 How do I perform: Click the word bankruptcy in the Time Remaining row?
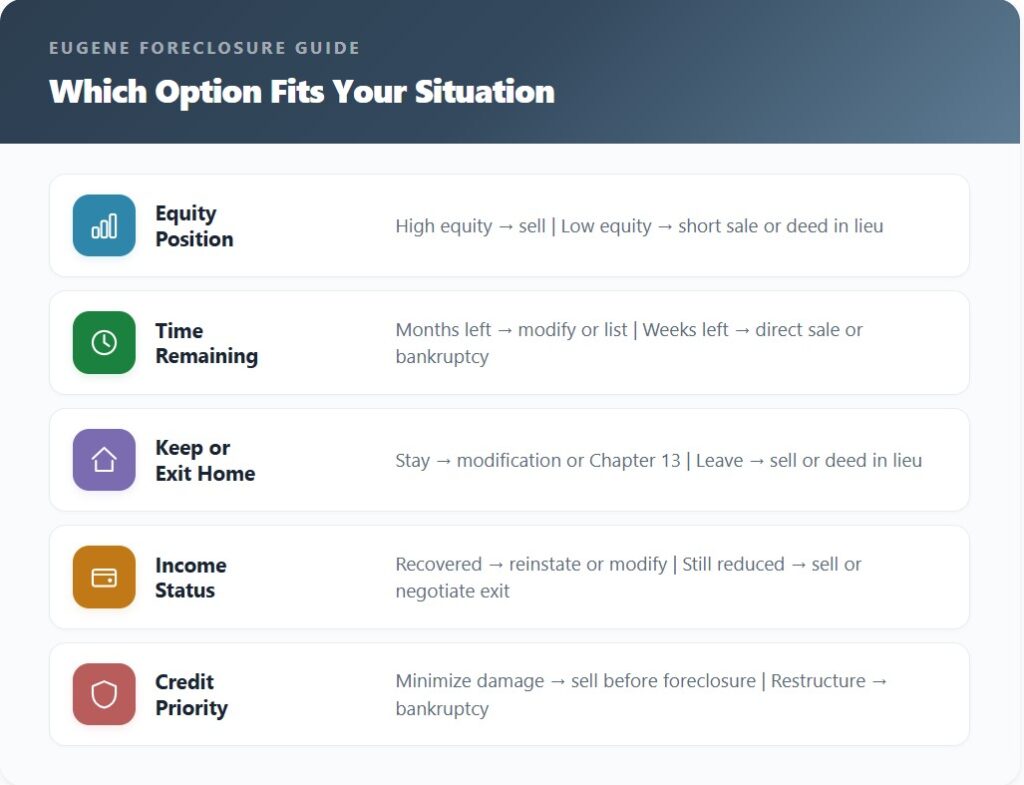click(x=442, y=356)
